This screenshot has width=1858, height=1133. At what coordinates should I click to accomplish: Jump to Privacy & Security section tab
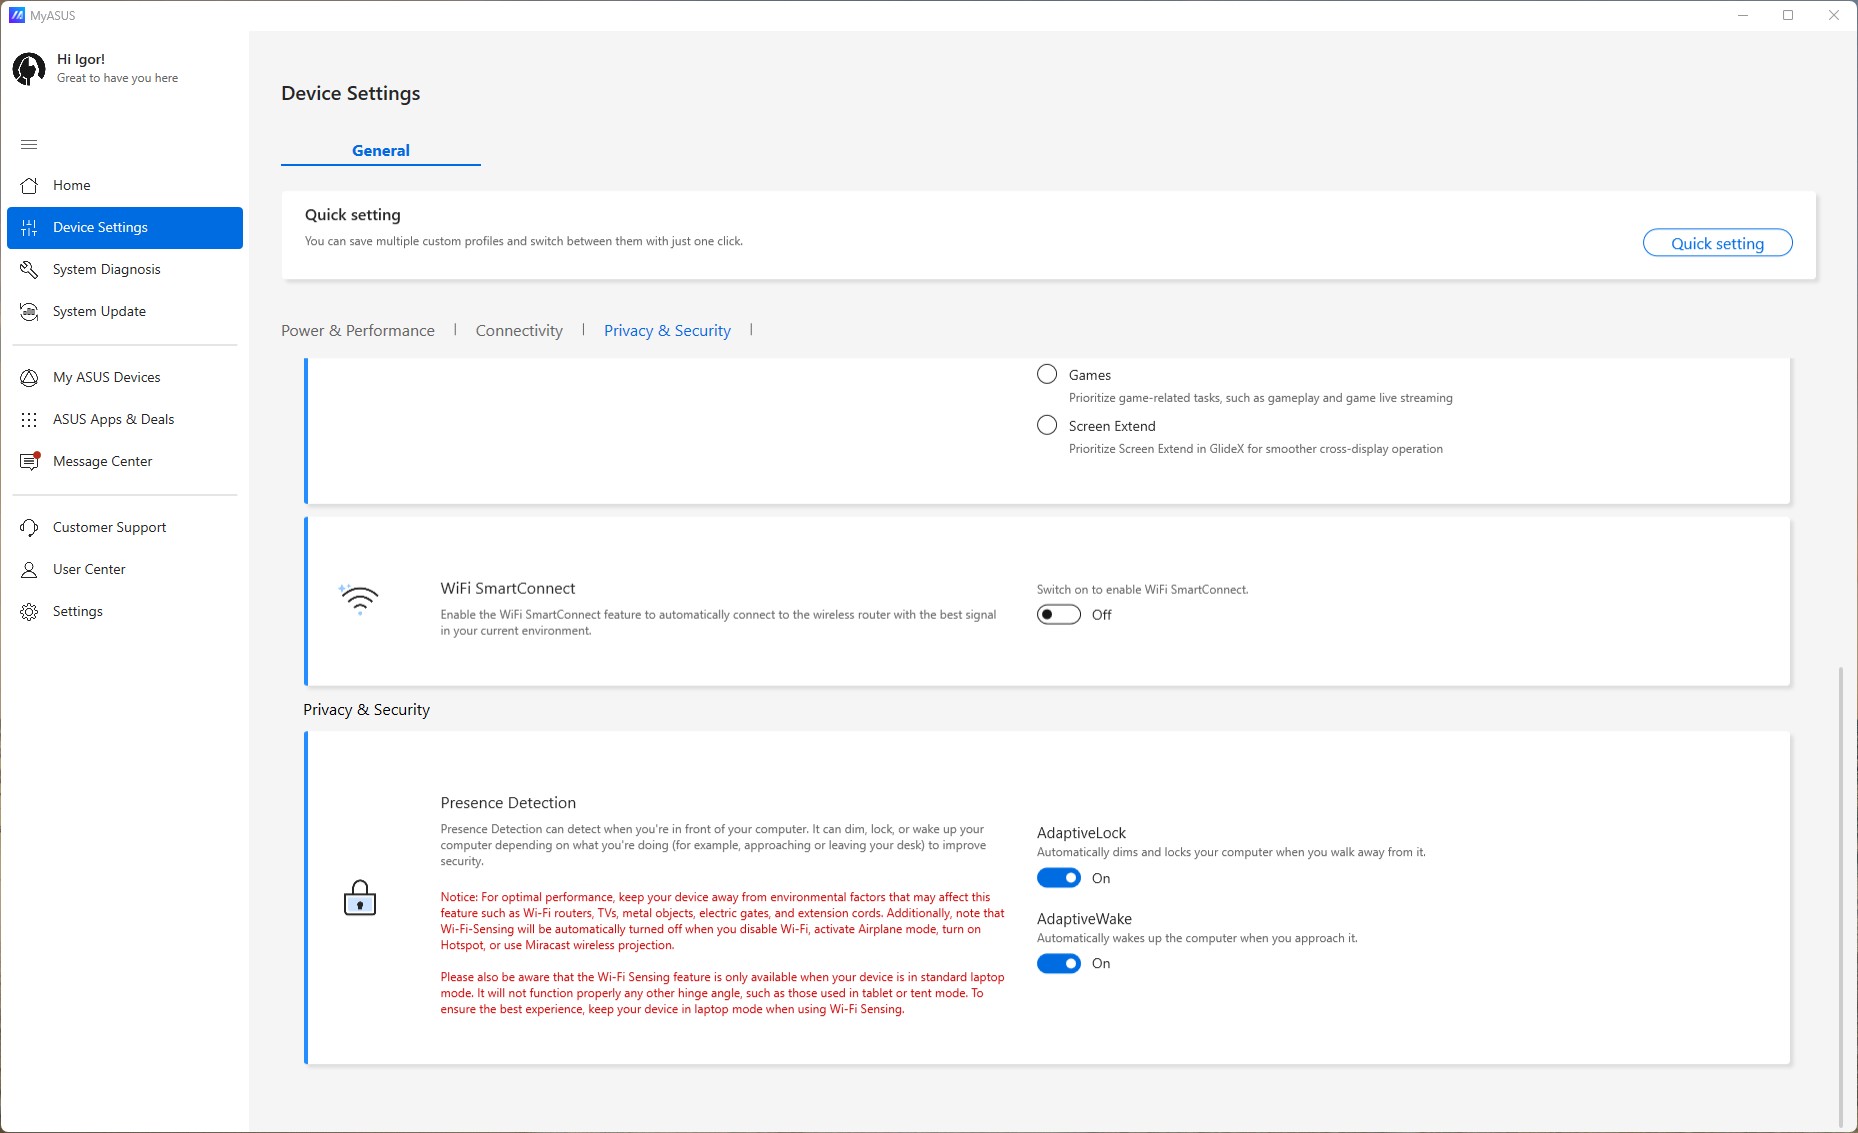point(667,331)
